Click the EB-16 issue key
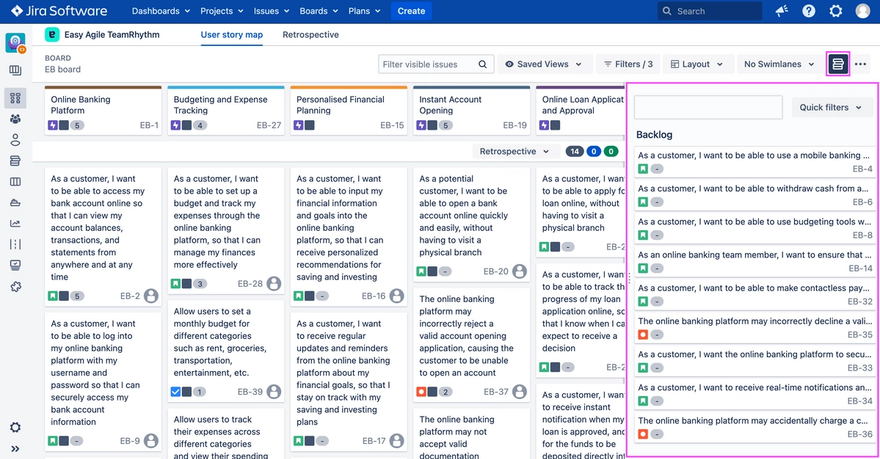The height and width of the screenshot is (459, 880). click(x=373, y=296)
